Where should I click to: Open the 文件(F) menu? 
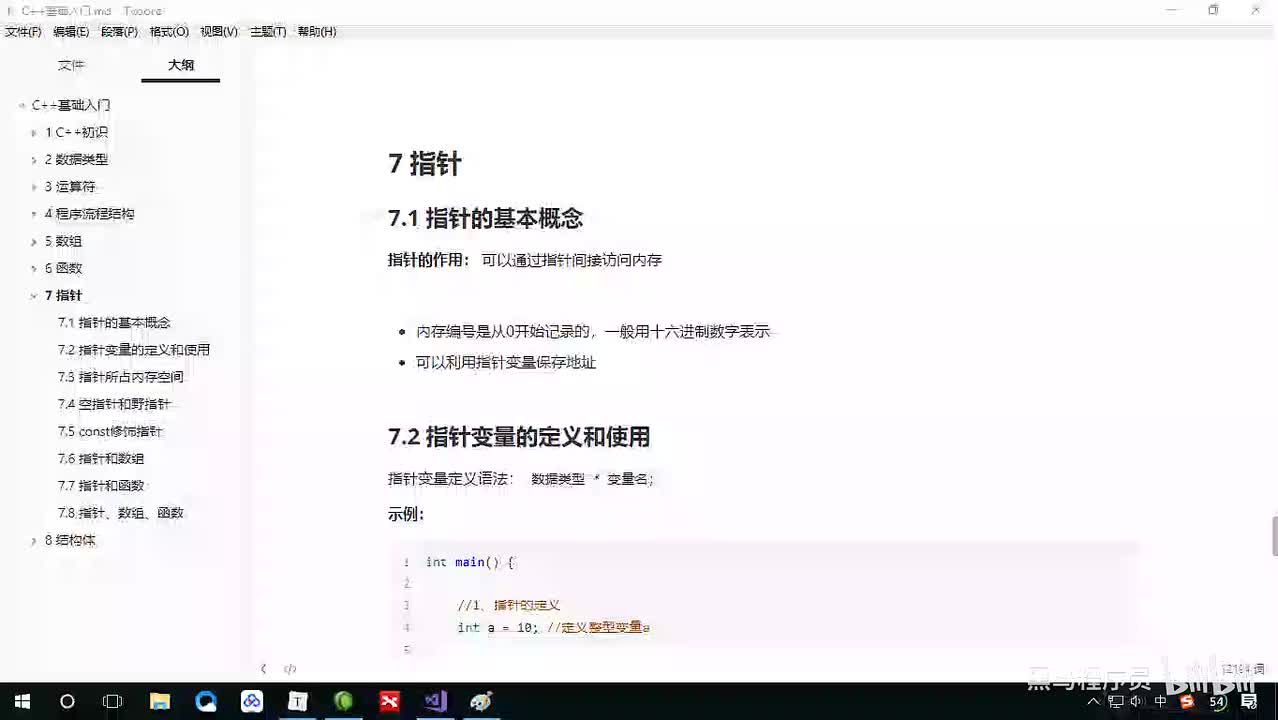click(23, 32)
